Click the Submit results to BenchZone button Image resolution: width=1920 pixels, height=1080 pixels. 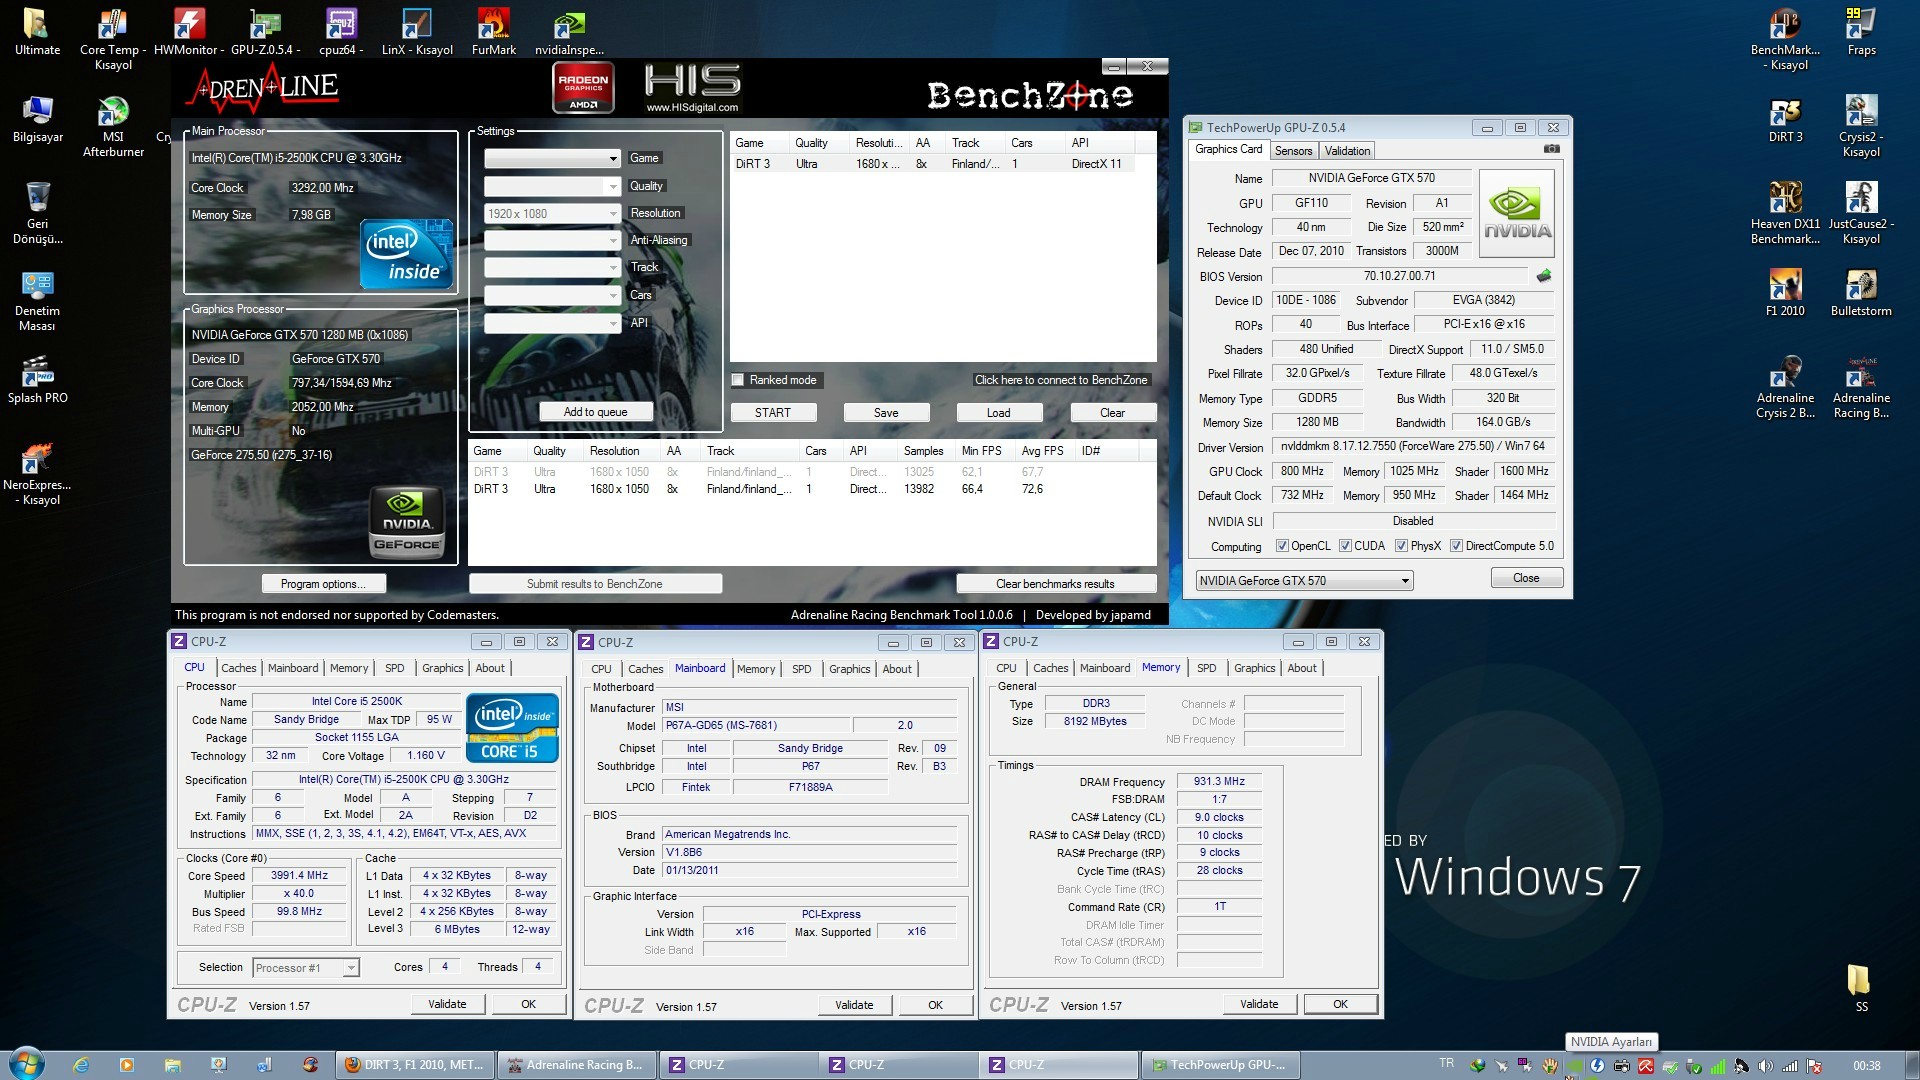(593, 585)
